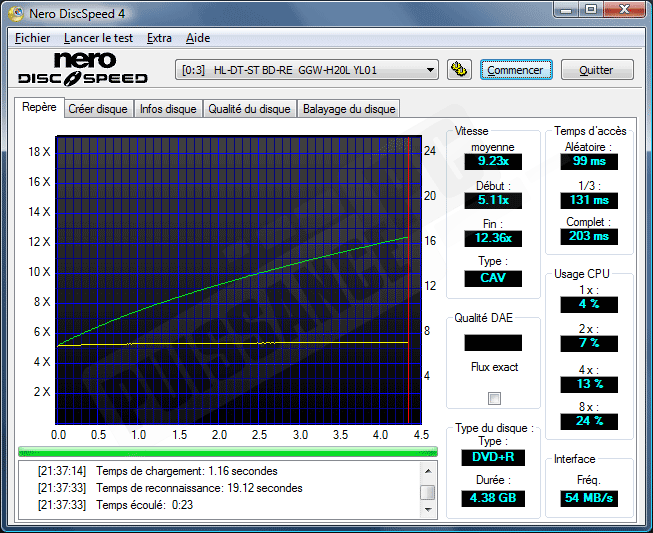Screen dimensions: 653x533
Task: Open the options icon beside drive selector
Action: [x=459, y=70]
